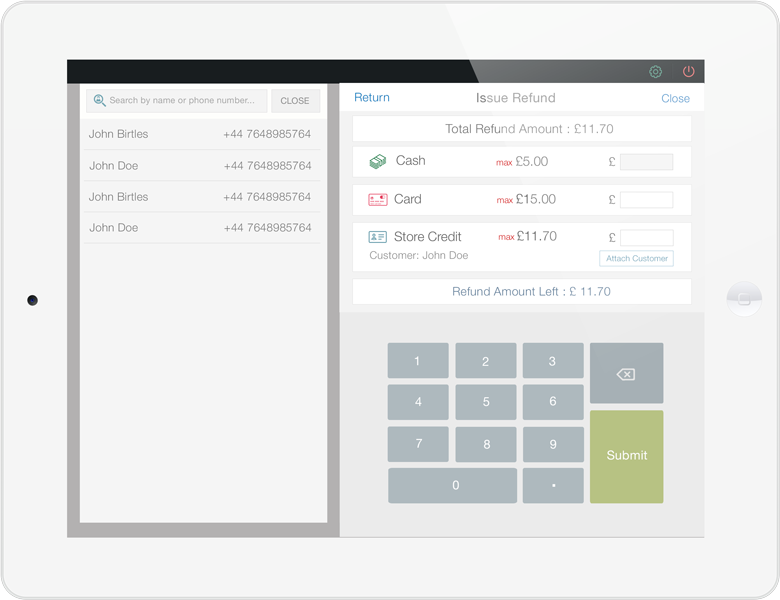
Task: Click the search by name field
Action: [185, 101]
